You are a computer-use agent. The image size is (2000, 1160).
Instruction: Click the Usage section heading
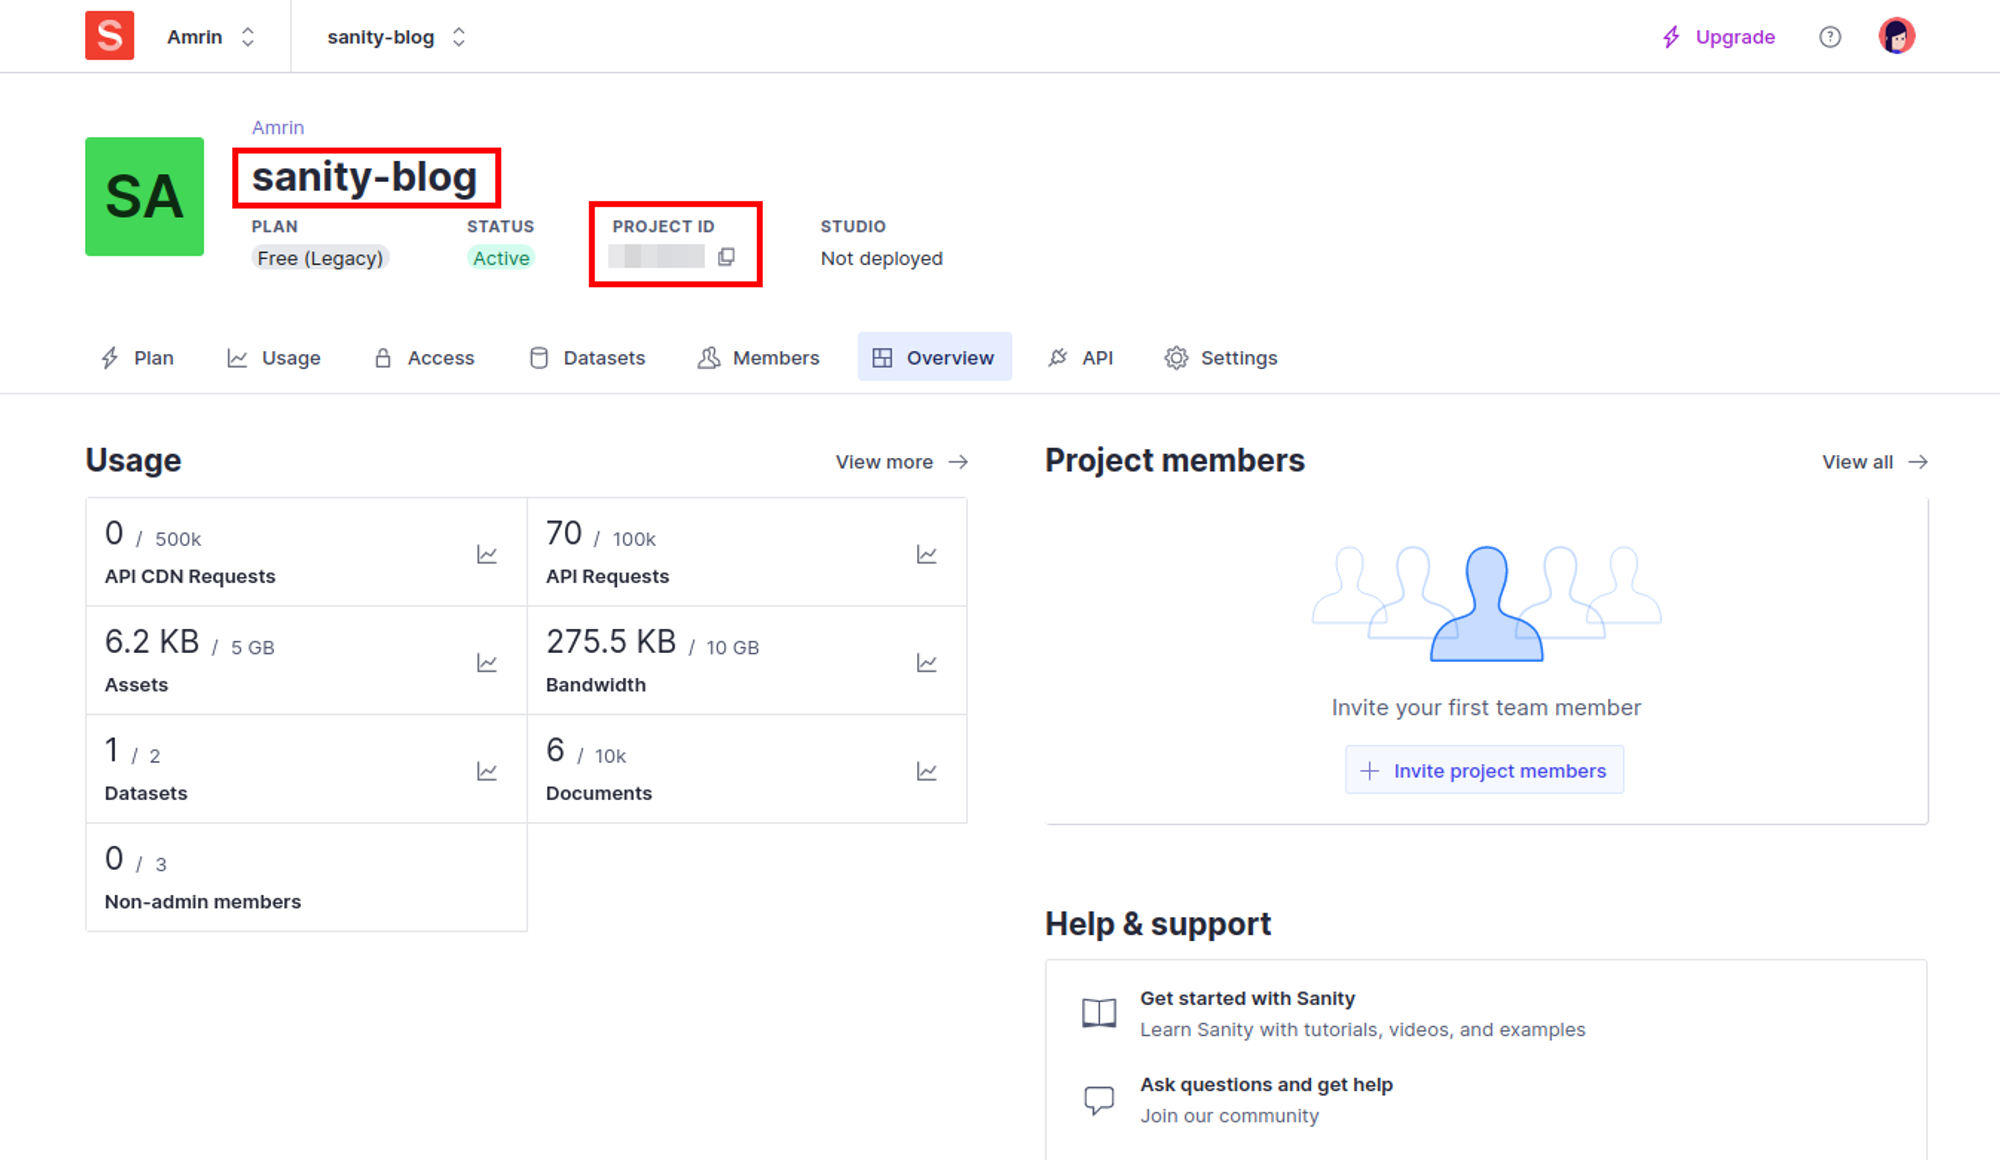133,460
